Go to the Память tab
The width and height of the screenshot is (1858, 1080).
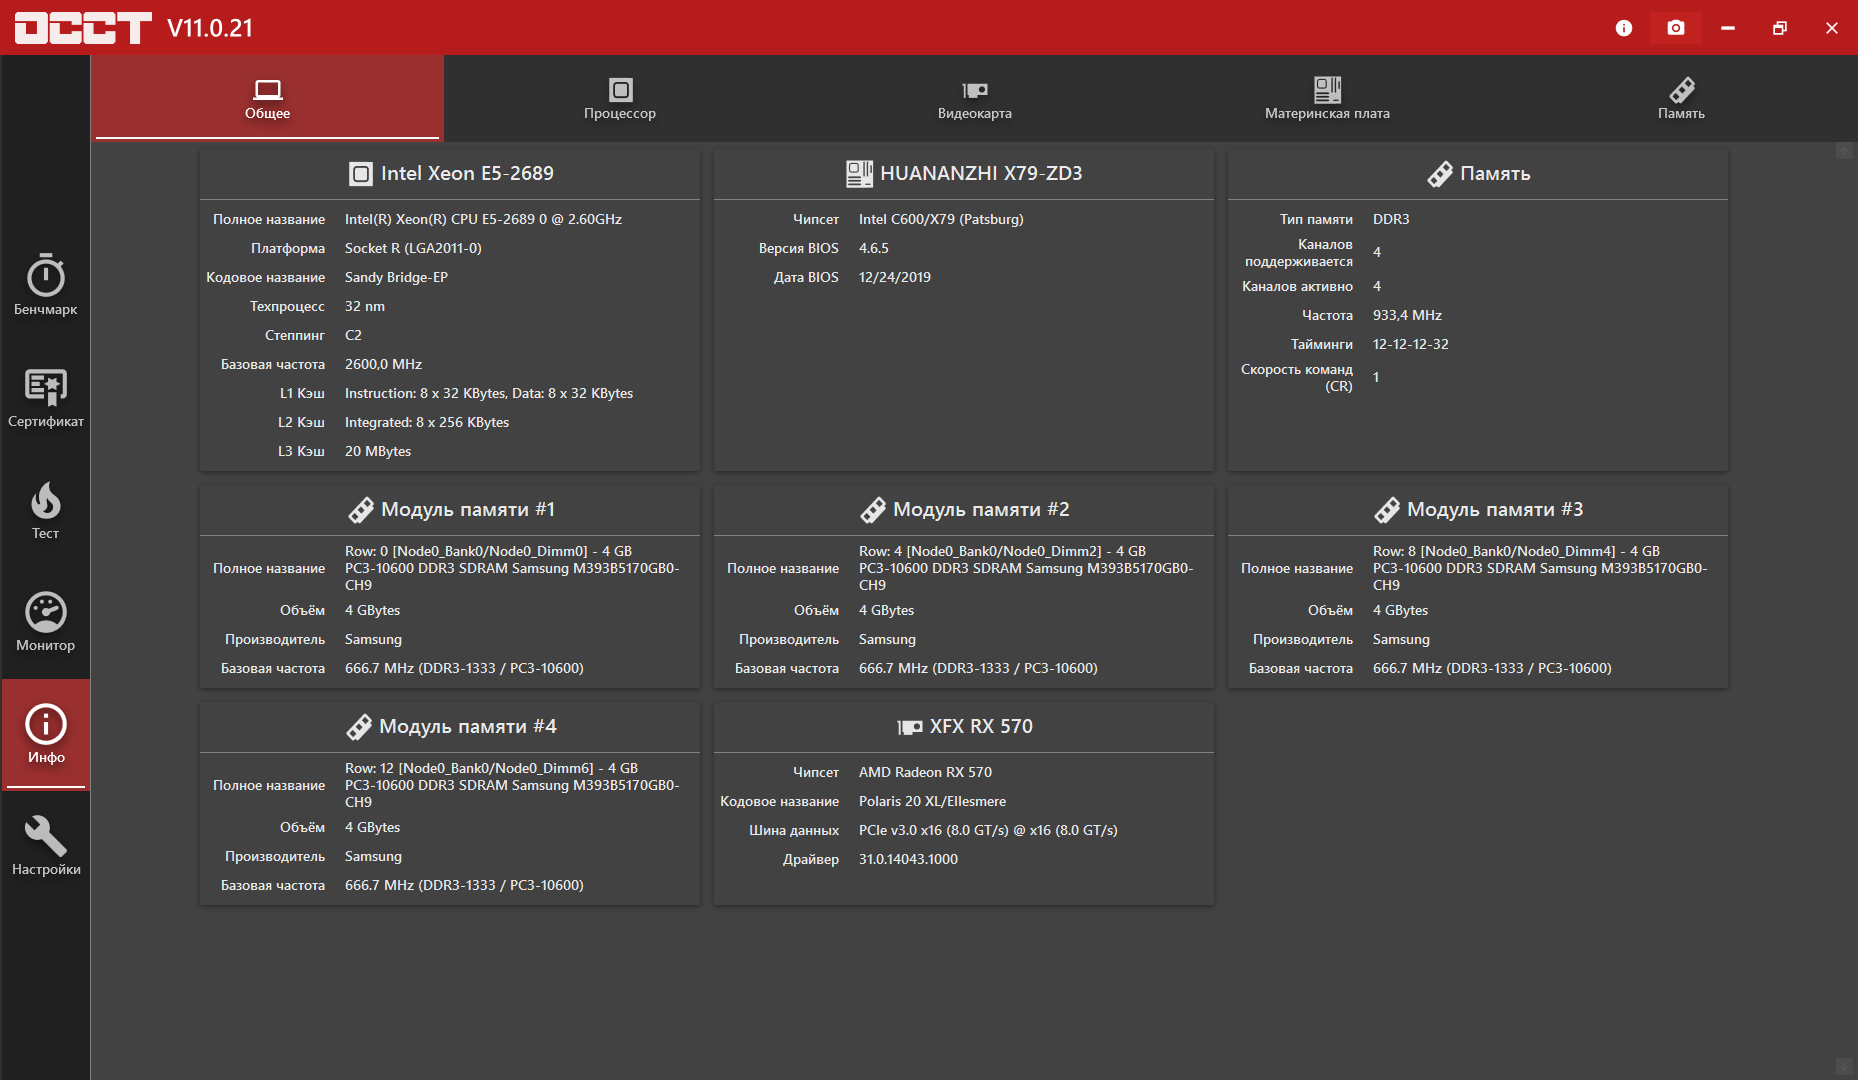coord(1682,98)
